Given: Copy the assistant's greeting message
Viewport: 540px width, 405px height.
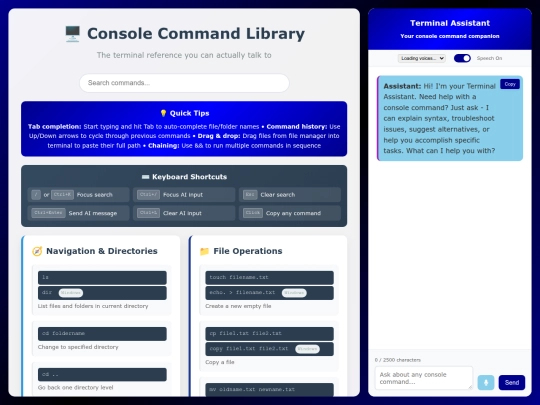Looking at the screenshot, I should 510,84.
